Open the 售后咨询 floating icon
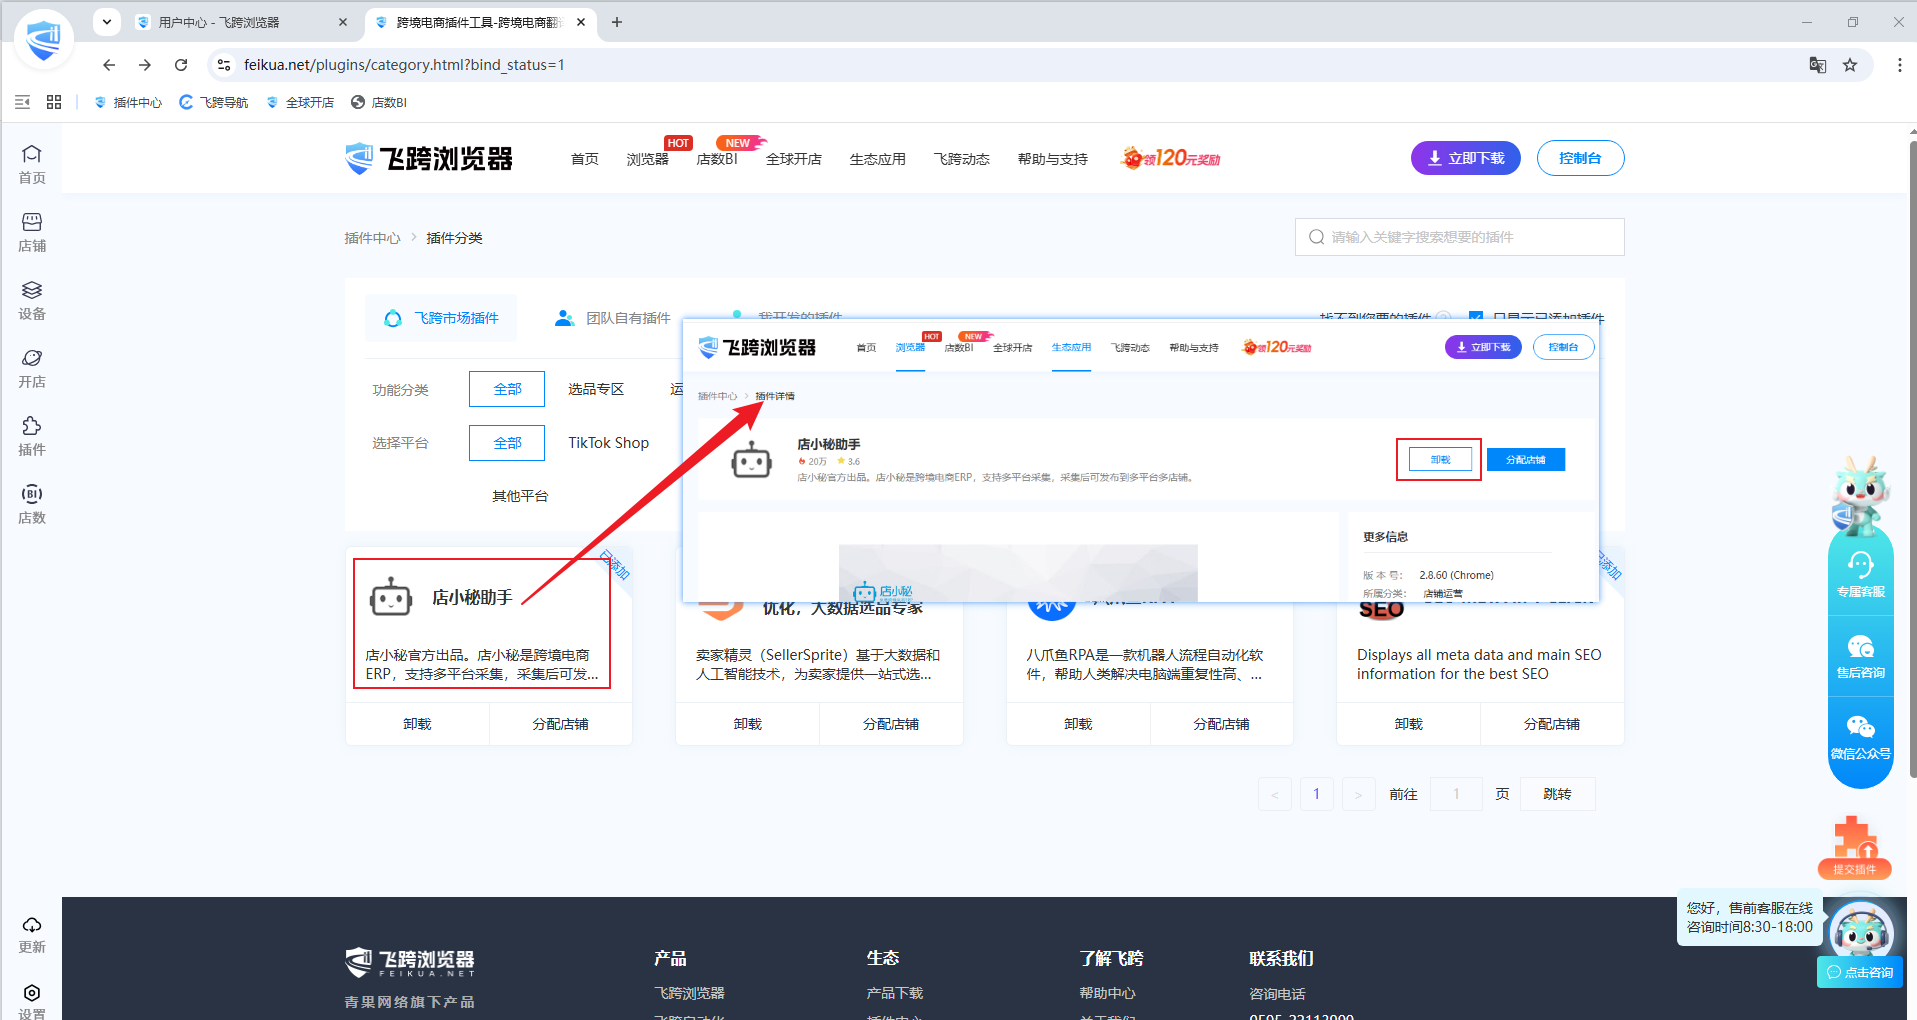Image resolution: width=1917 pixels, height=1020 pixels. 1860,656
